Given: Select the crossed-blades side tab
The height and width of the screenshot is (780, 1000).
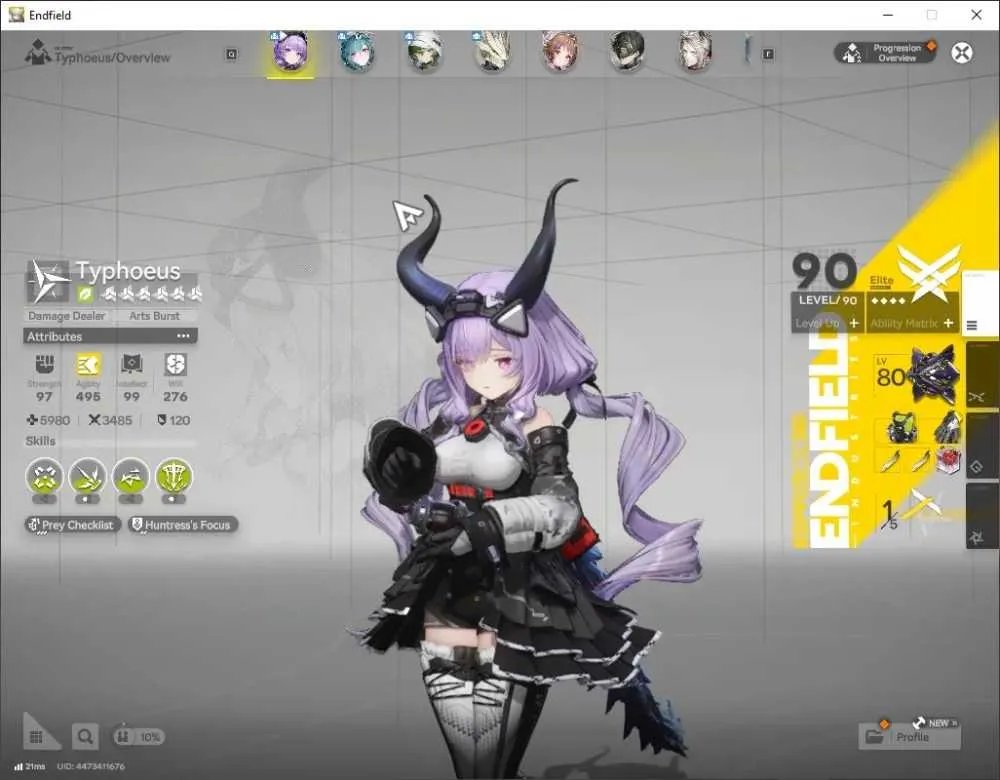Looking at the screenshot, I should point(981,376).
